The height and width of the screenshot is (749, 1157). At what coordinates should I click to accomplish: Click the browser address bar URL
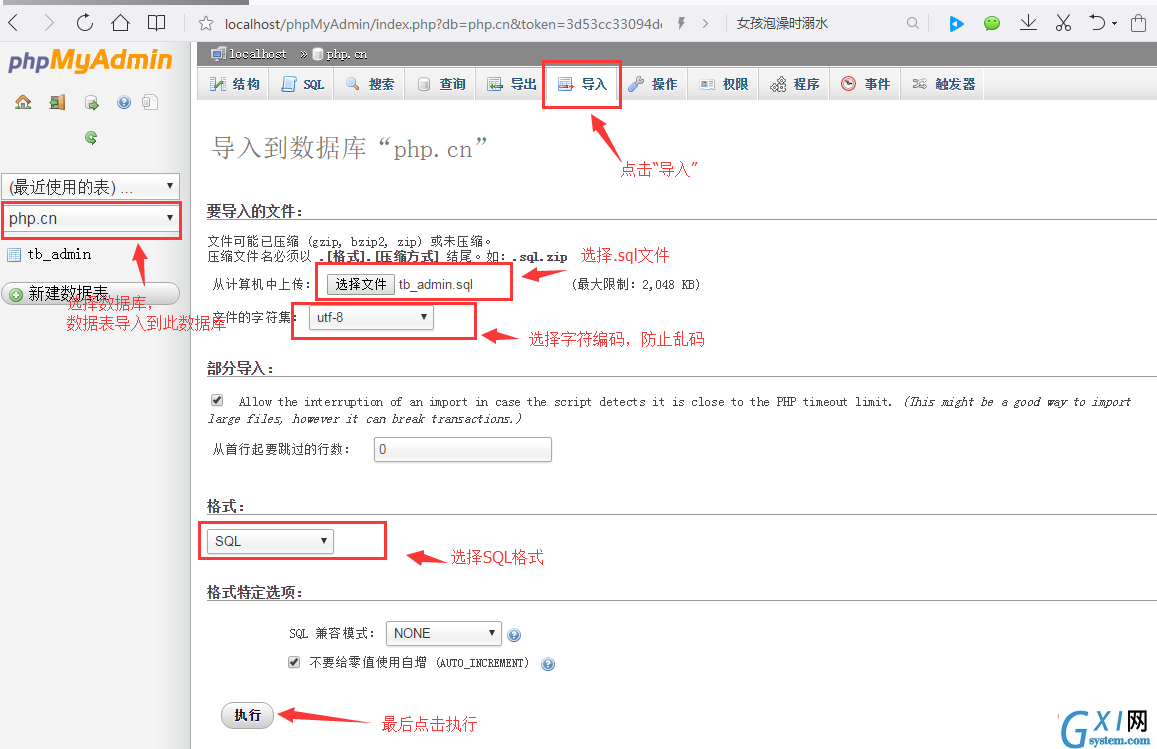pos(443,24)
